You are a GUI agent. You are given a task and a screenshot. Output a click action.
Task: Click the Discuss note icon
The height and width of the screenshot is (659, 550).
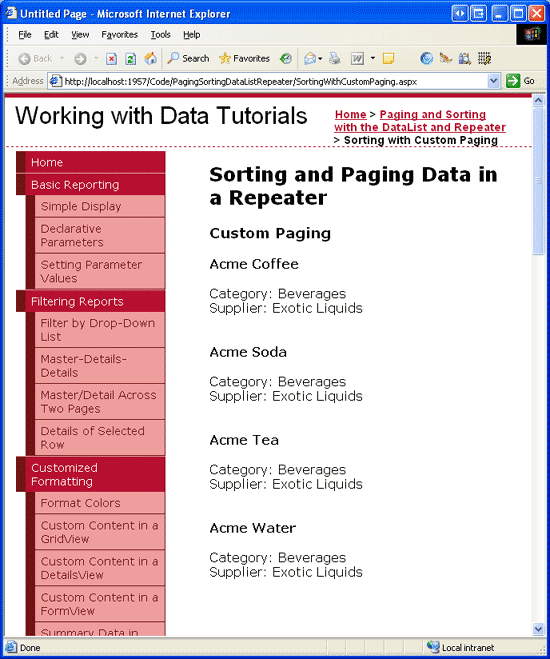coord(389,58)
